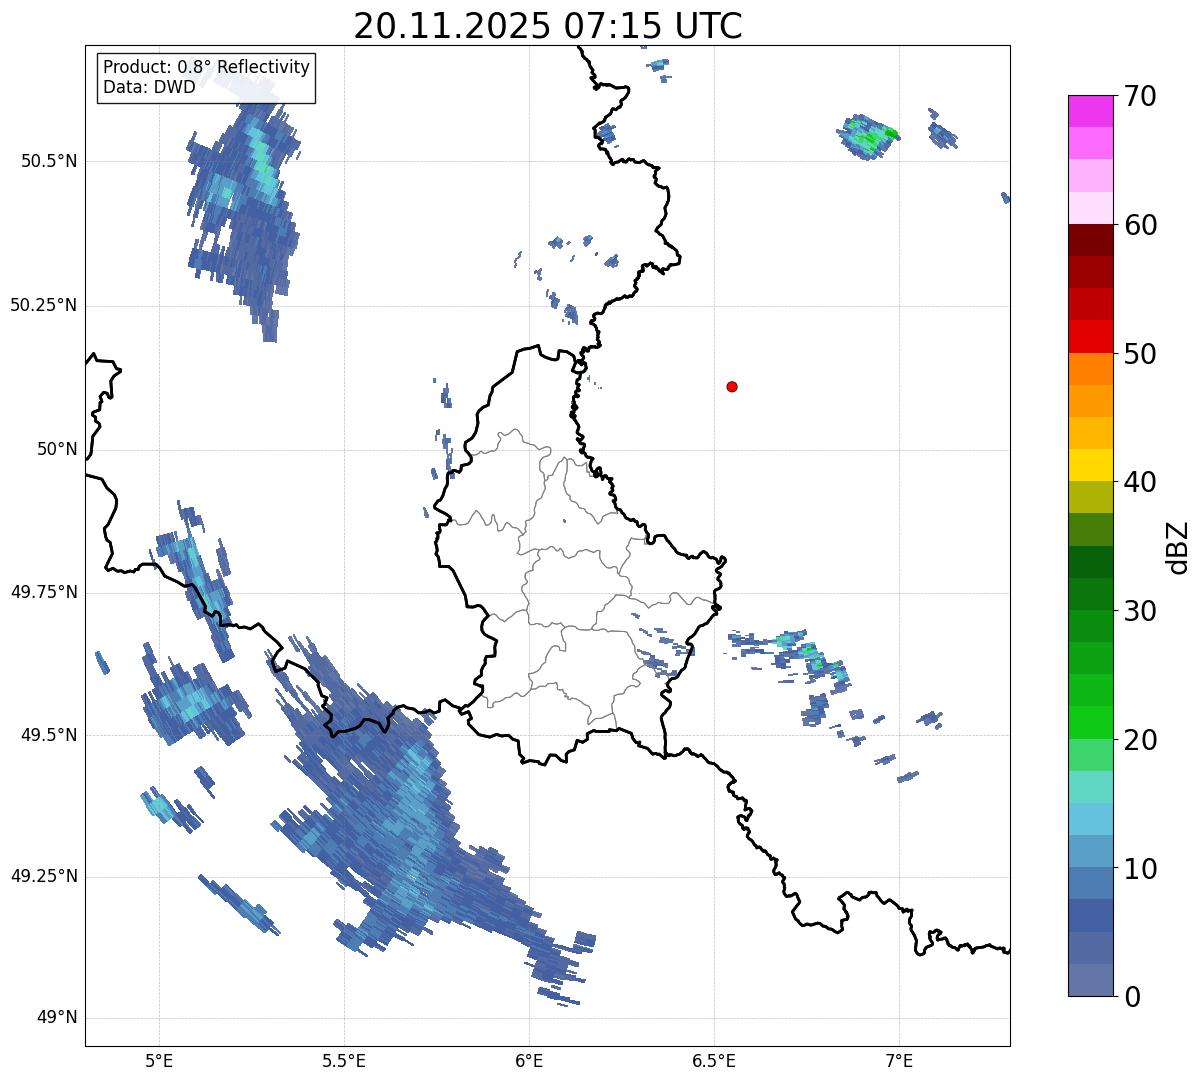Click the vertical "dBZ" colorbar title

click(1178, 547)
